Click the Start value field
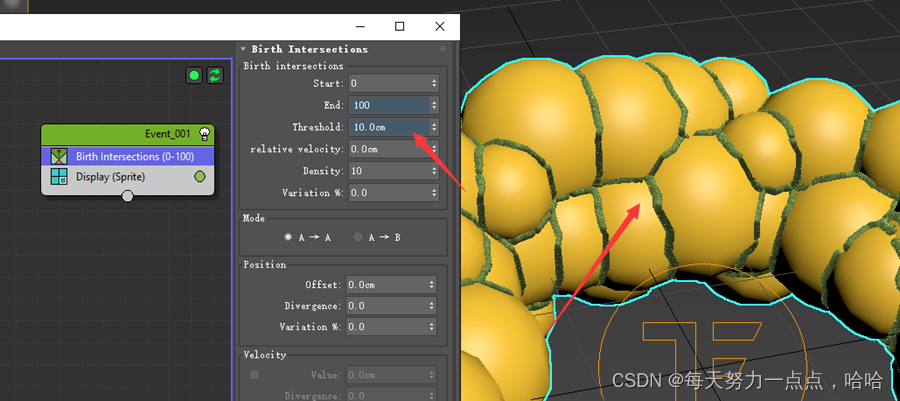Image resolution: width=900 pixels, height=401 pixels. pos(389,83)
